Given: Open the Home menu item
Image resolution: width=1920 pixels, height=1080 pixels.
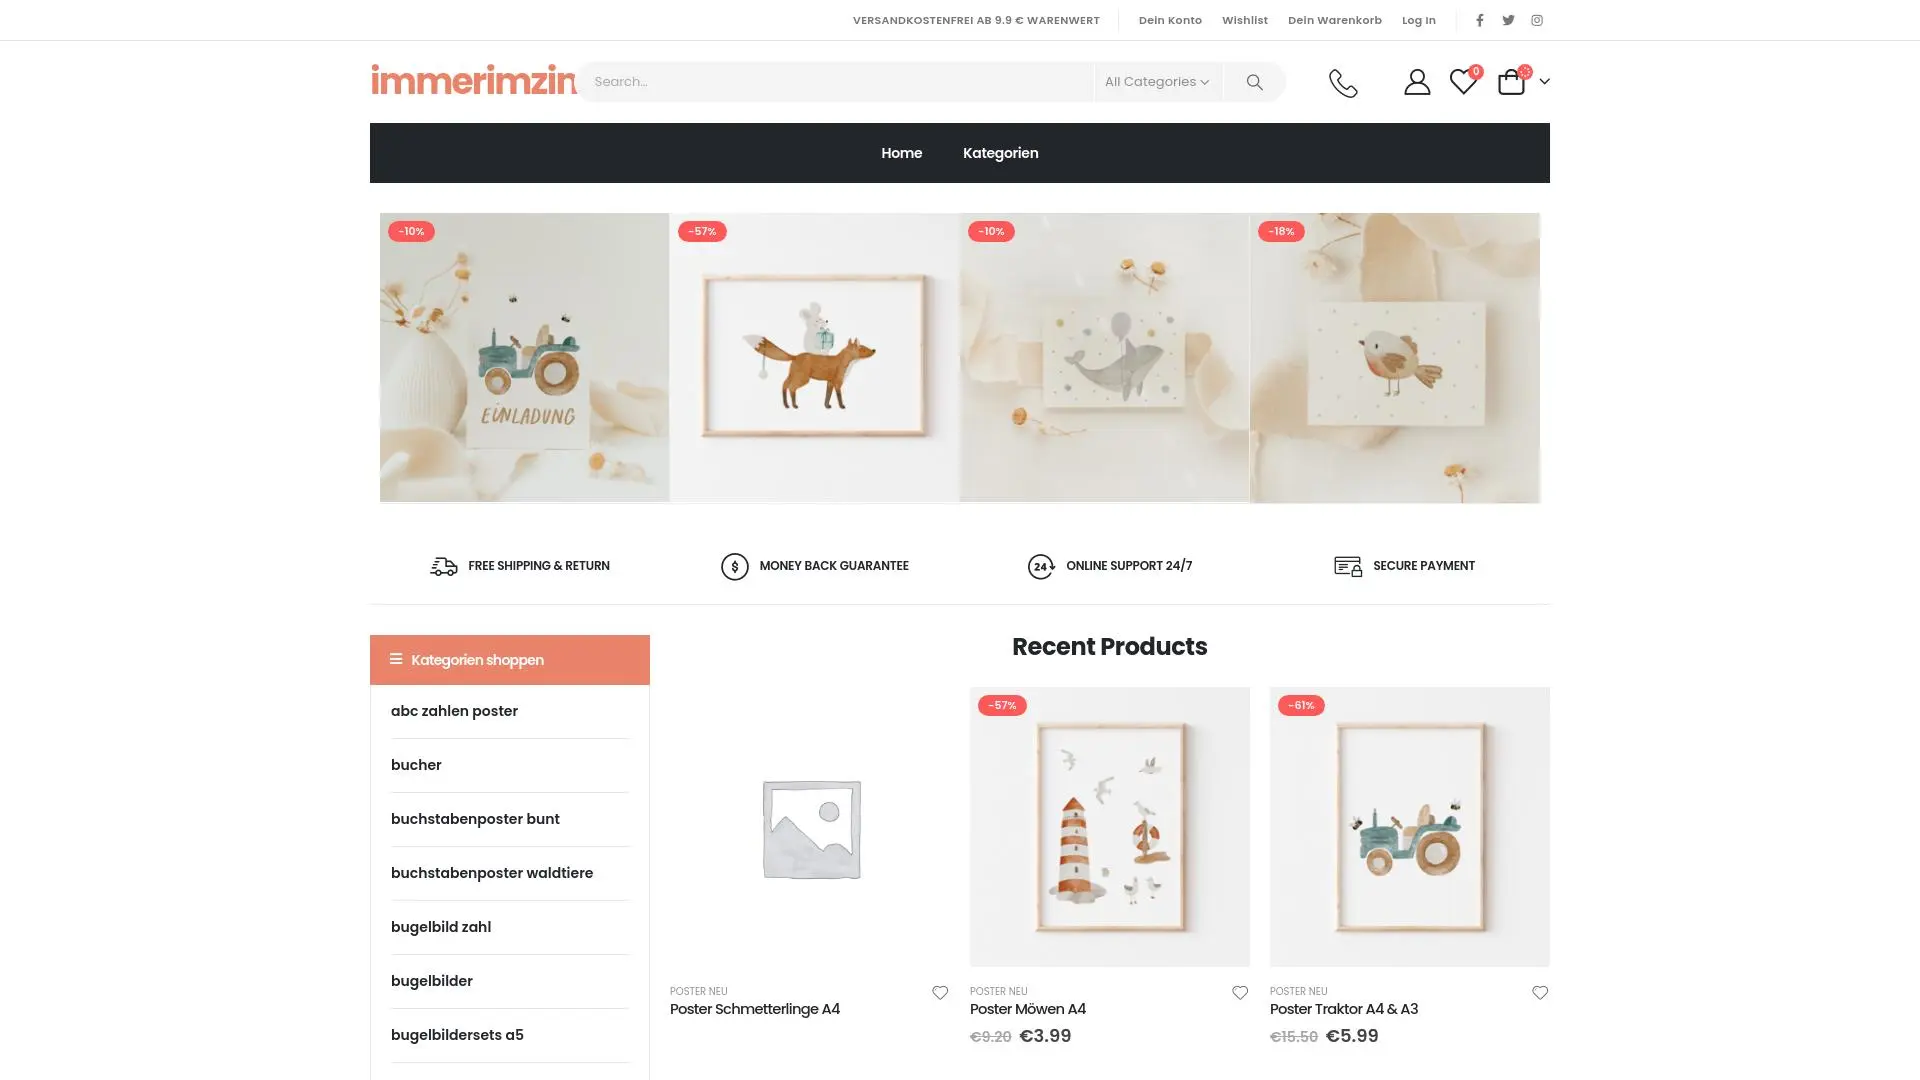Looking at the screenshot, I should [x=901, y=153].
